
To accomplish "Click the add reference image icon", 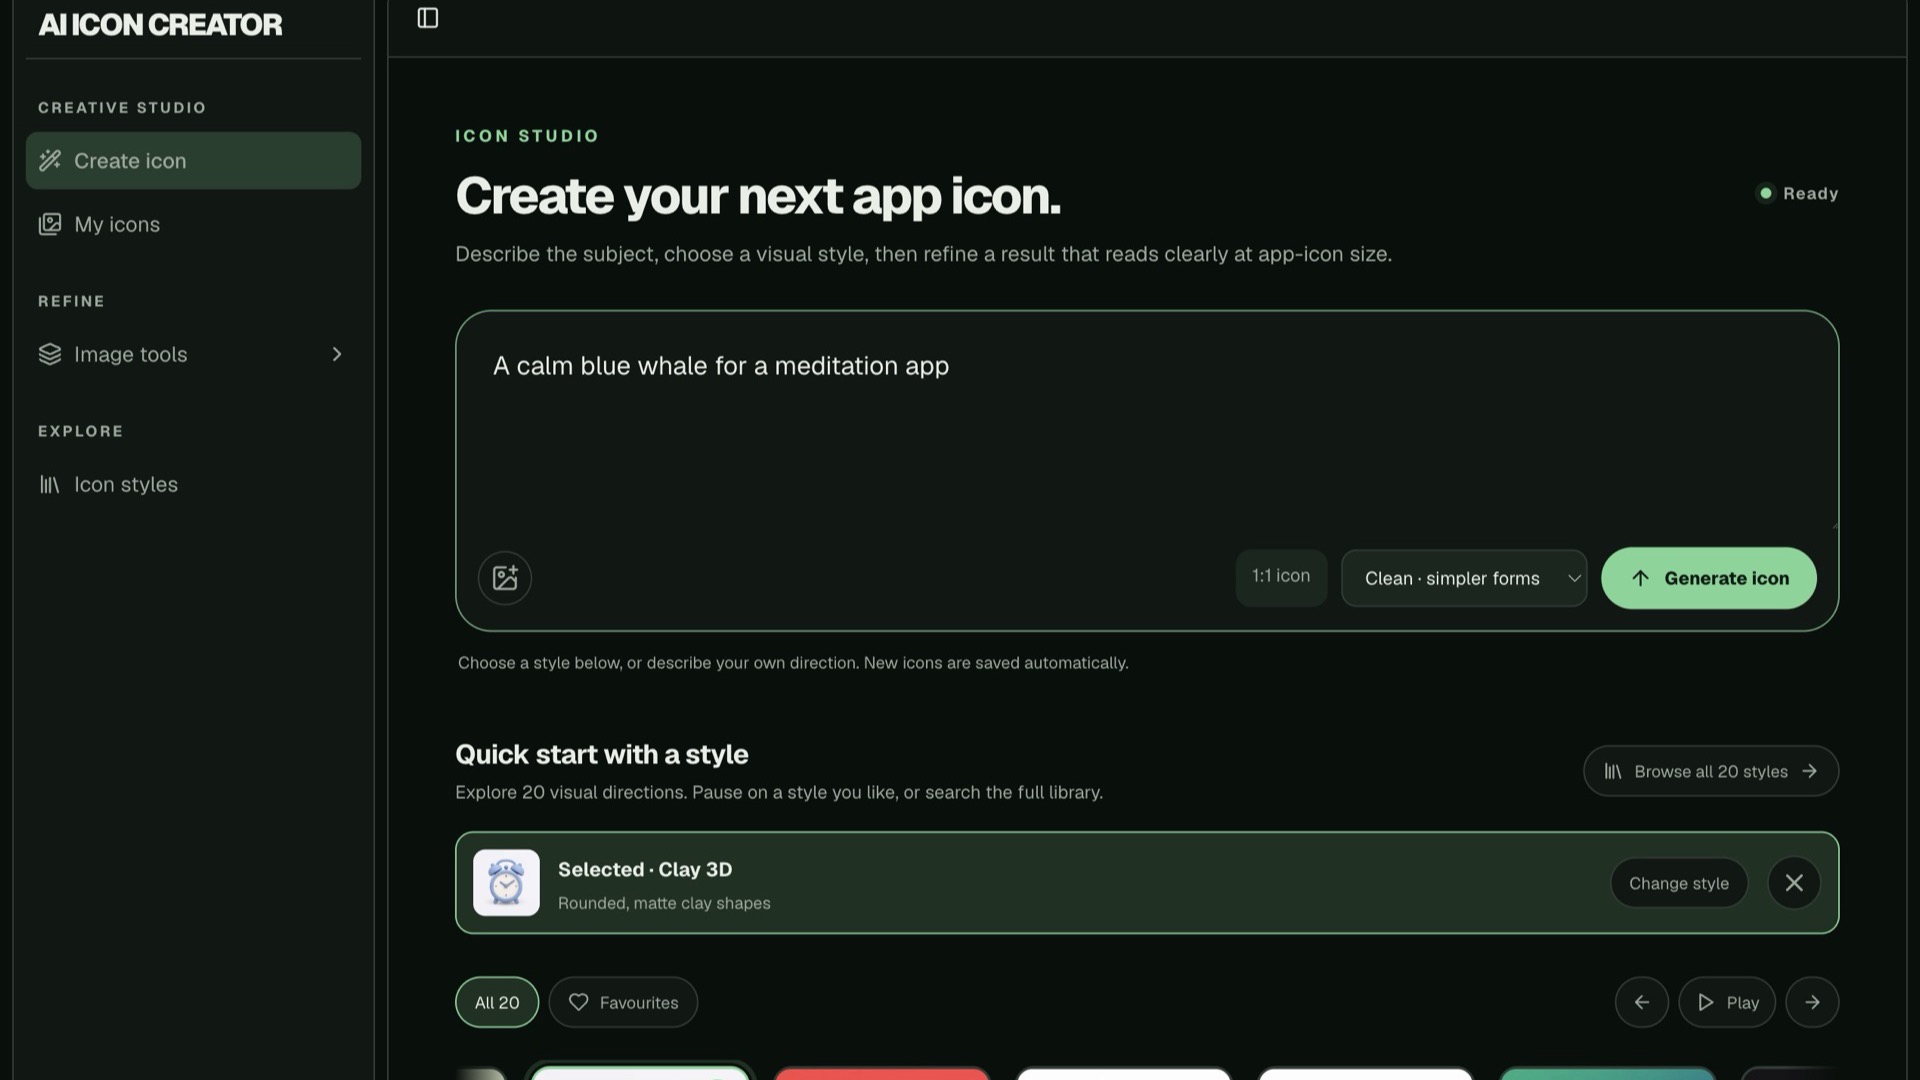I will (505, 578).
